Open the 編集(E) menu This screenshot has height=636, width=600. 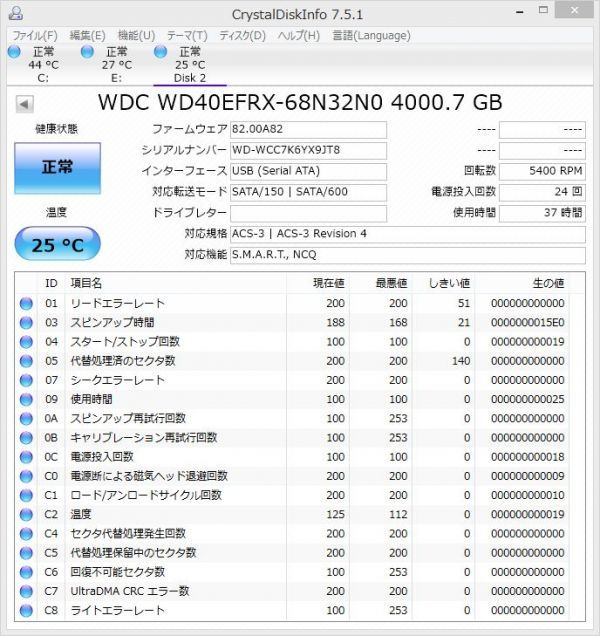pos(87,36)
